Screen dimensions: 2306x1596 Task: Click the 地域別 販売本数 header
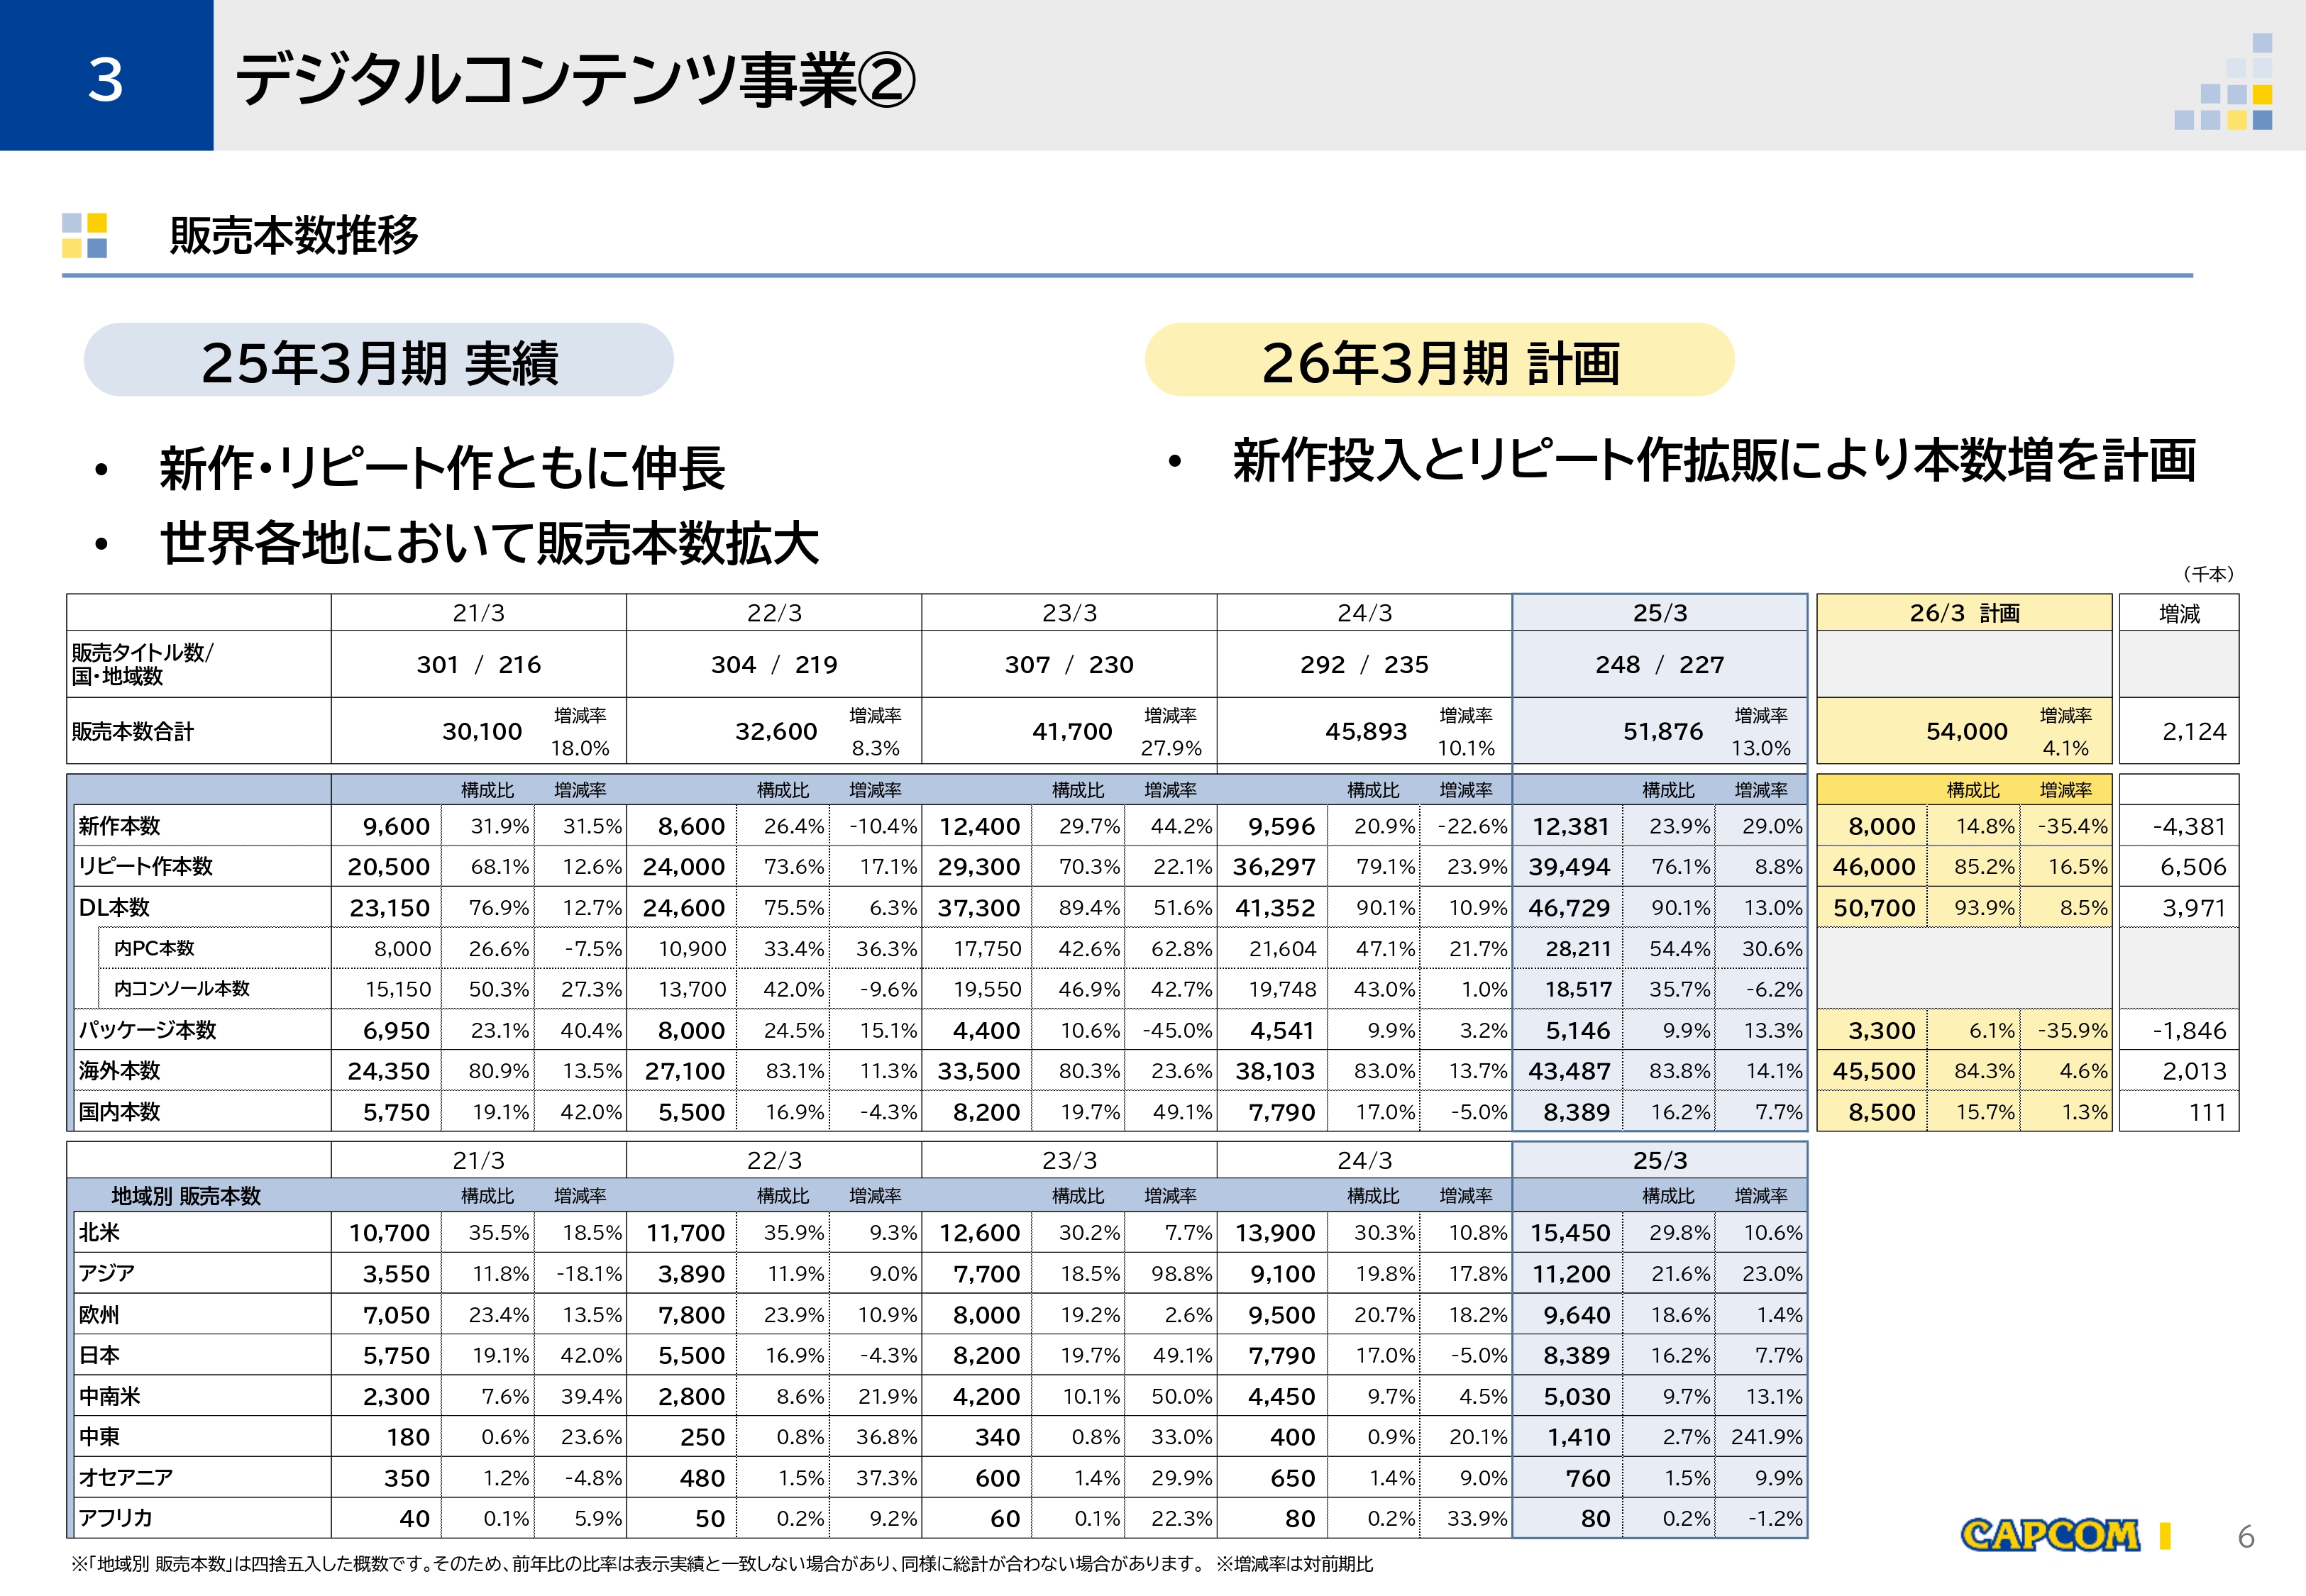coord(186,1195)
